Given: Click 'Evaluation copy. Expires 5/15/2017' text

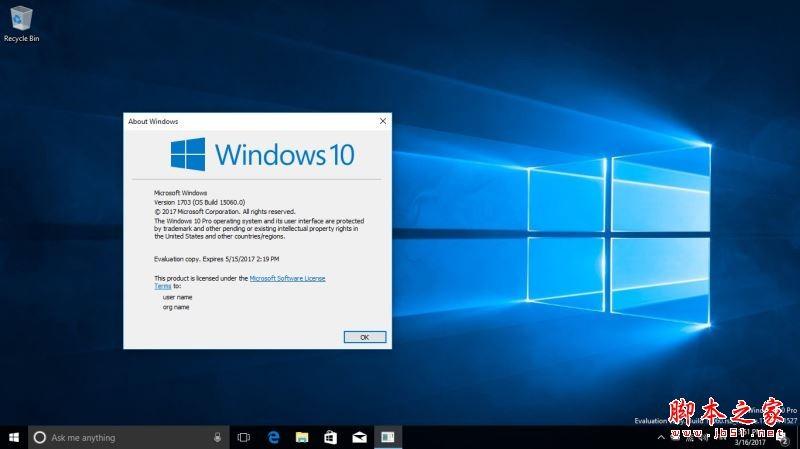Looking at the screenshot, I should [216, 259].
